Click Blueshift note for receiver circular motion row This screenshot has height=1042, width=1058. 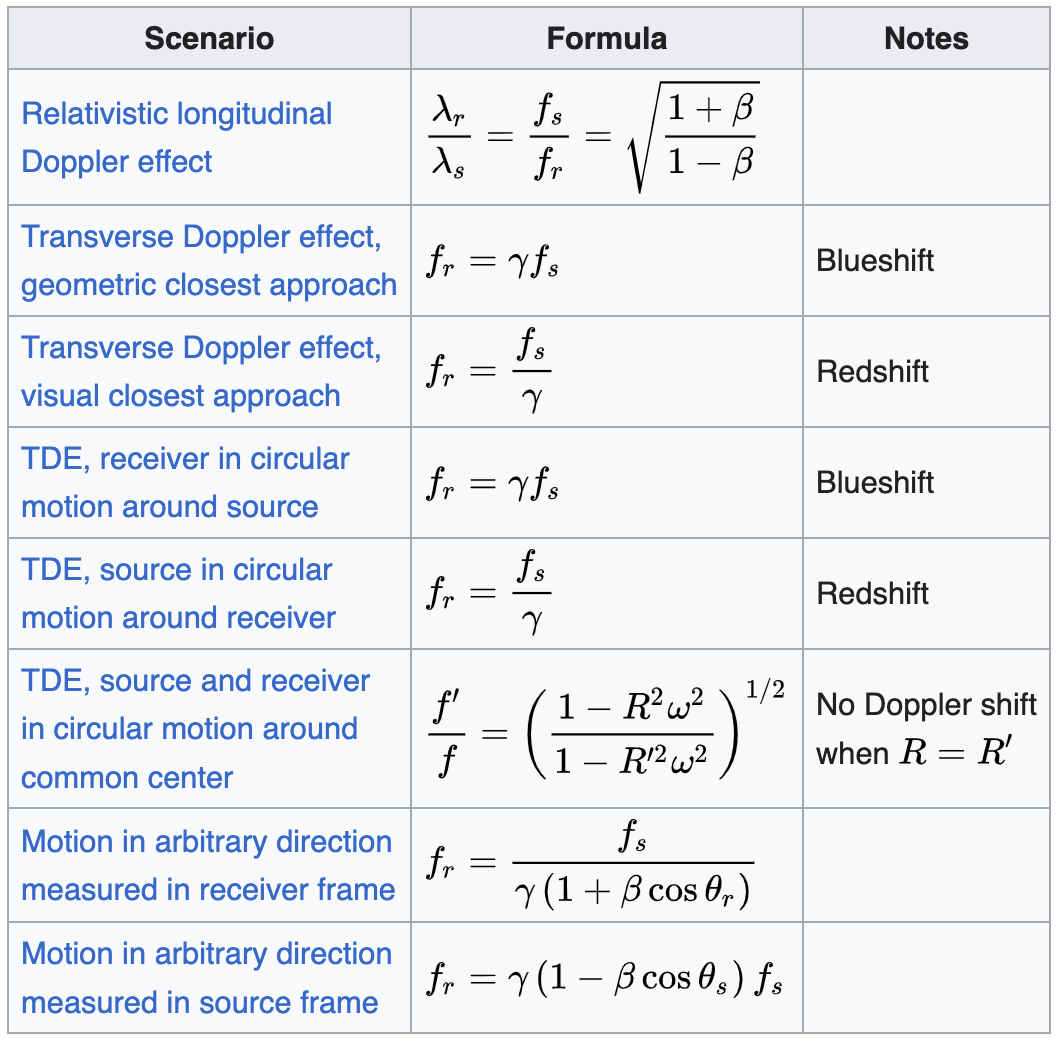coord(875,483)
